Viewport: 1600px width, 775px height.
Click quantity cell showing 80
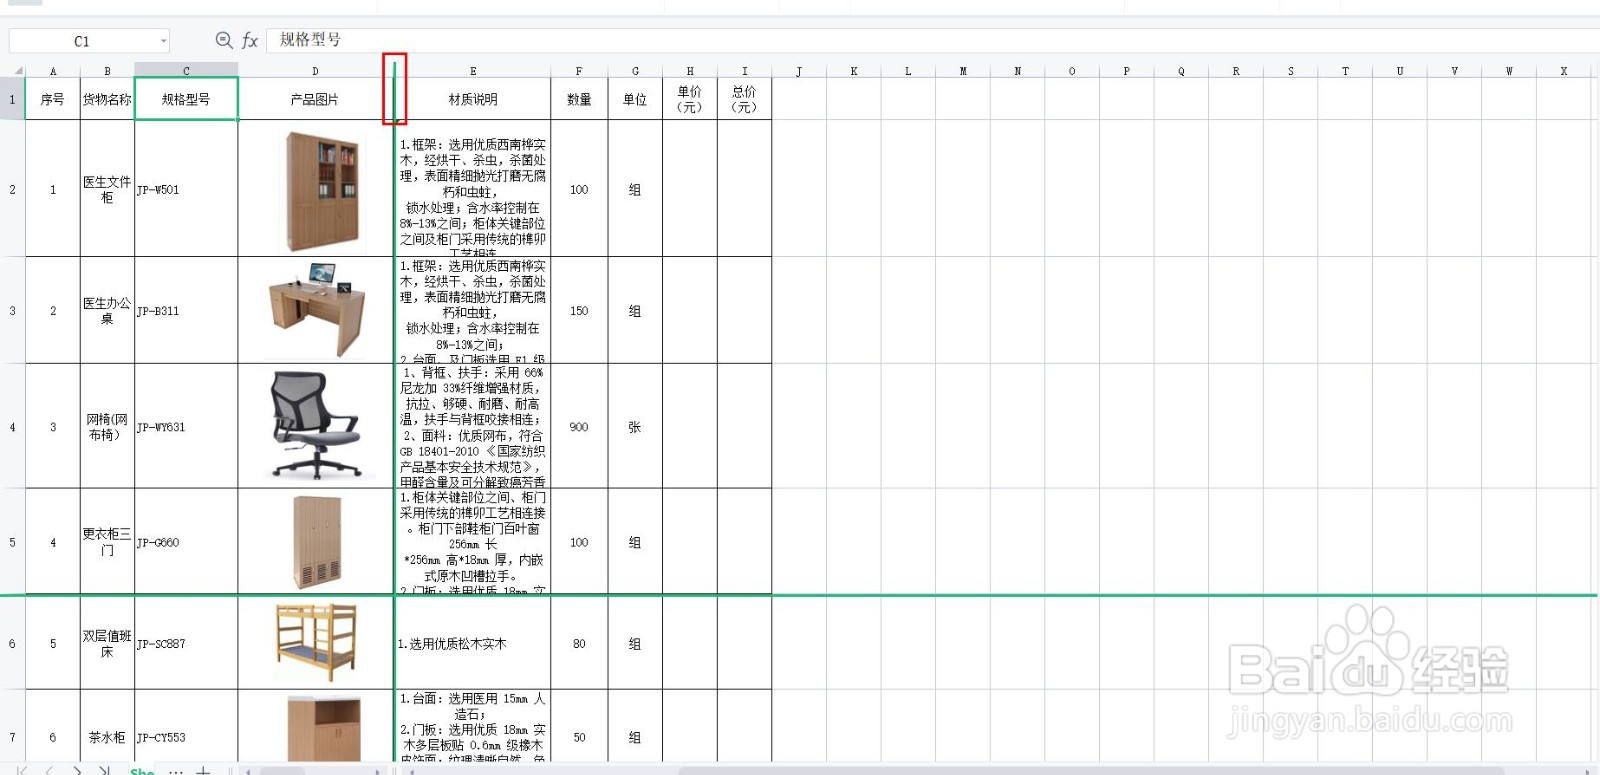(x=579, y=644)
